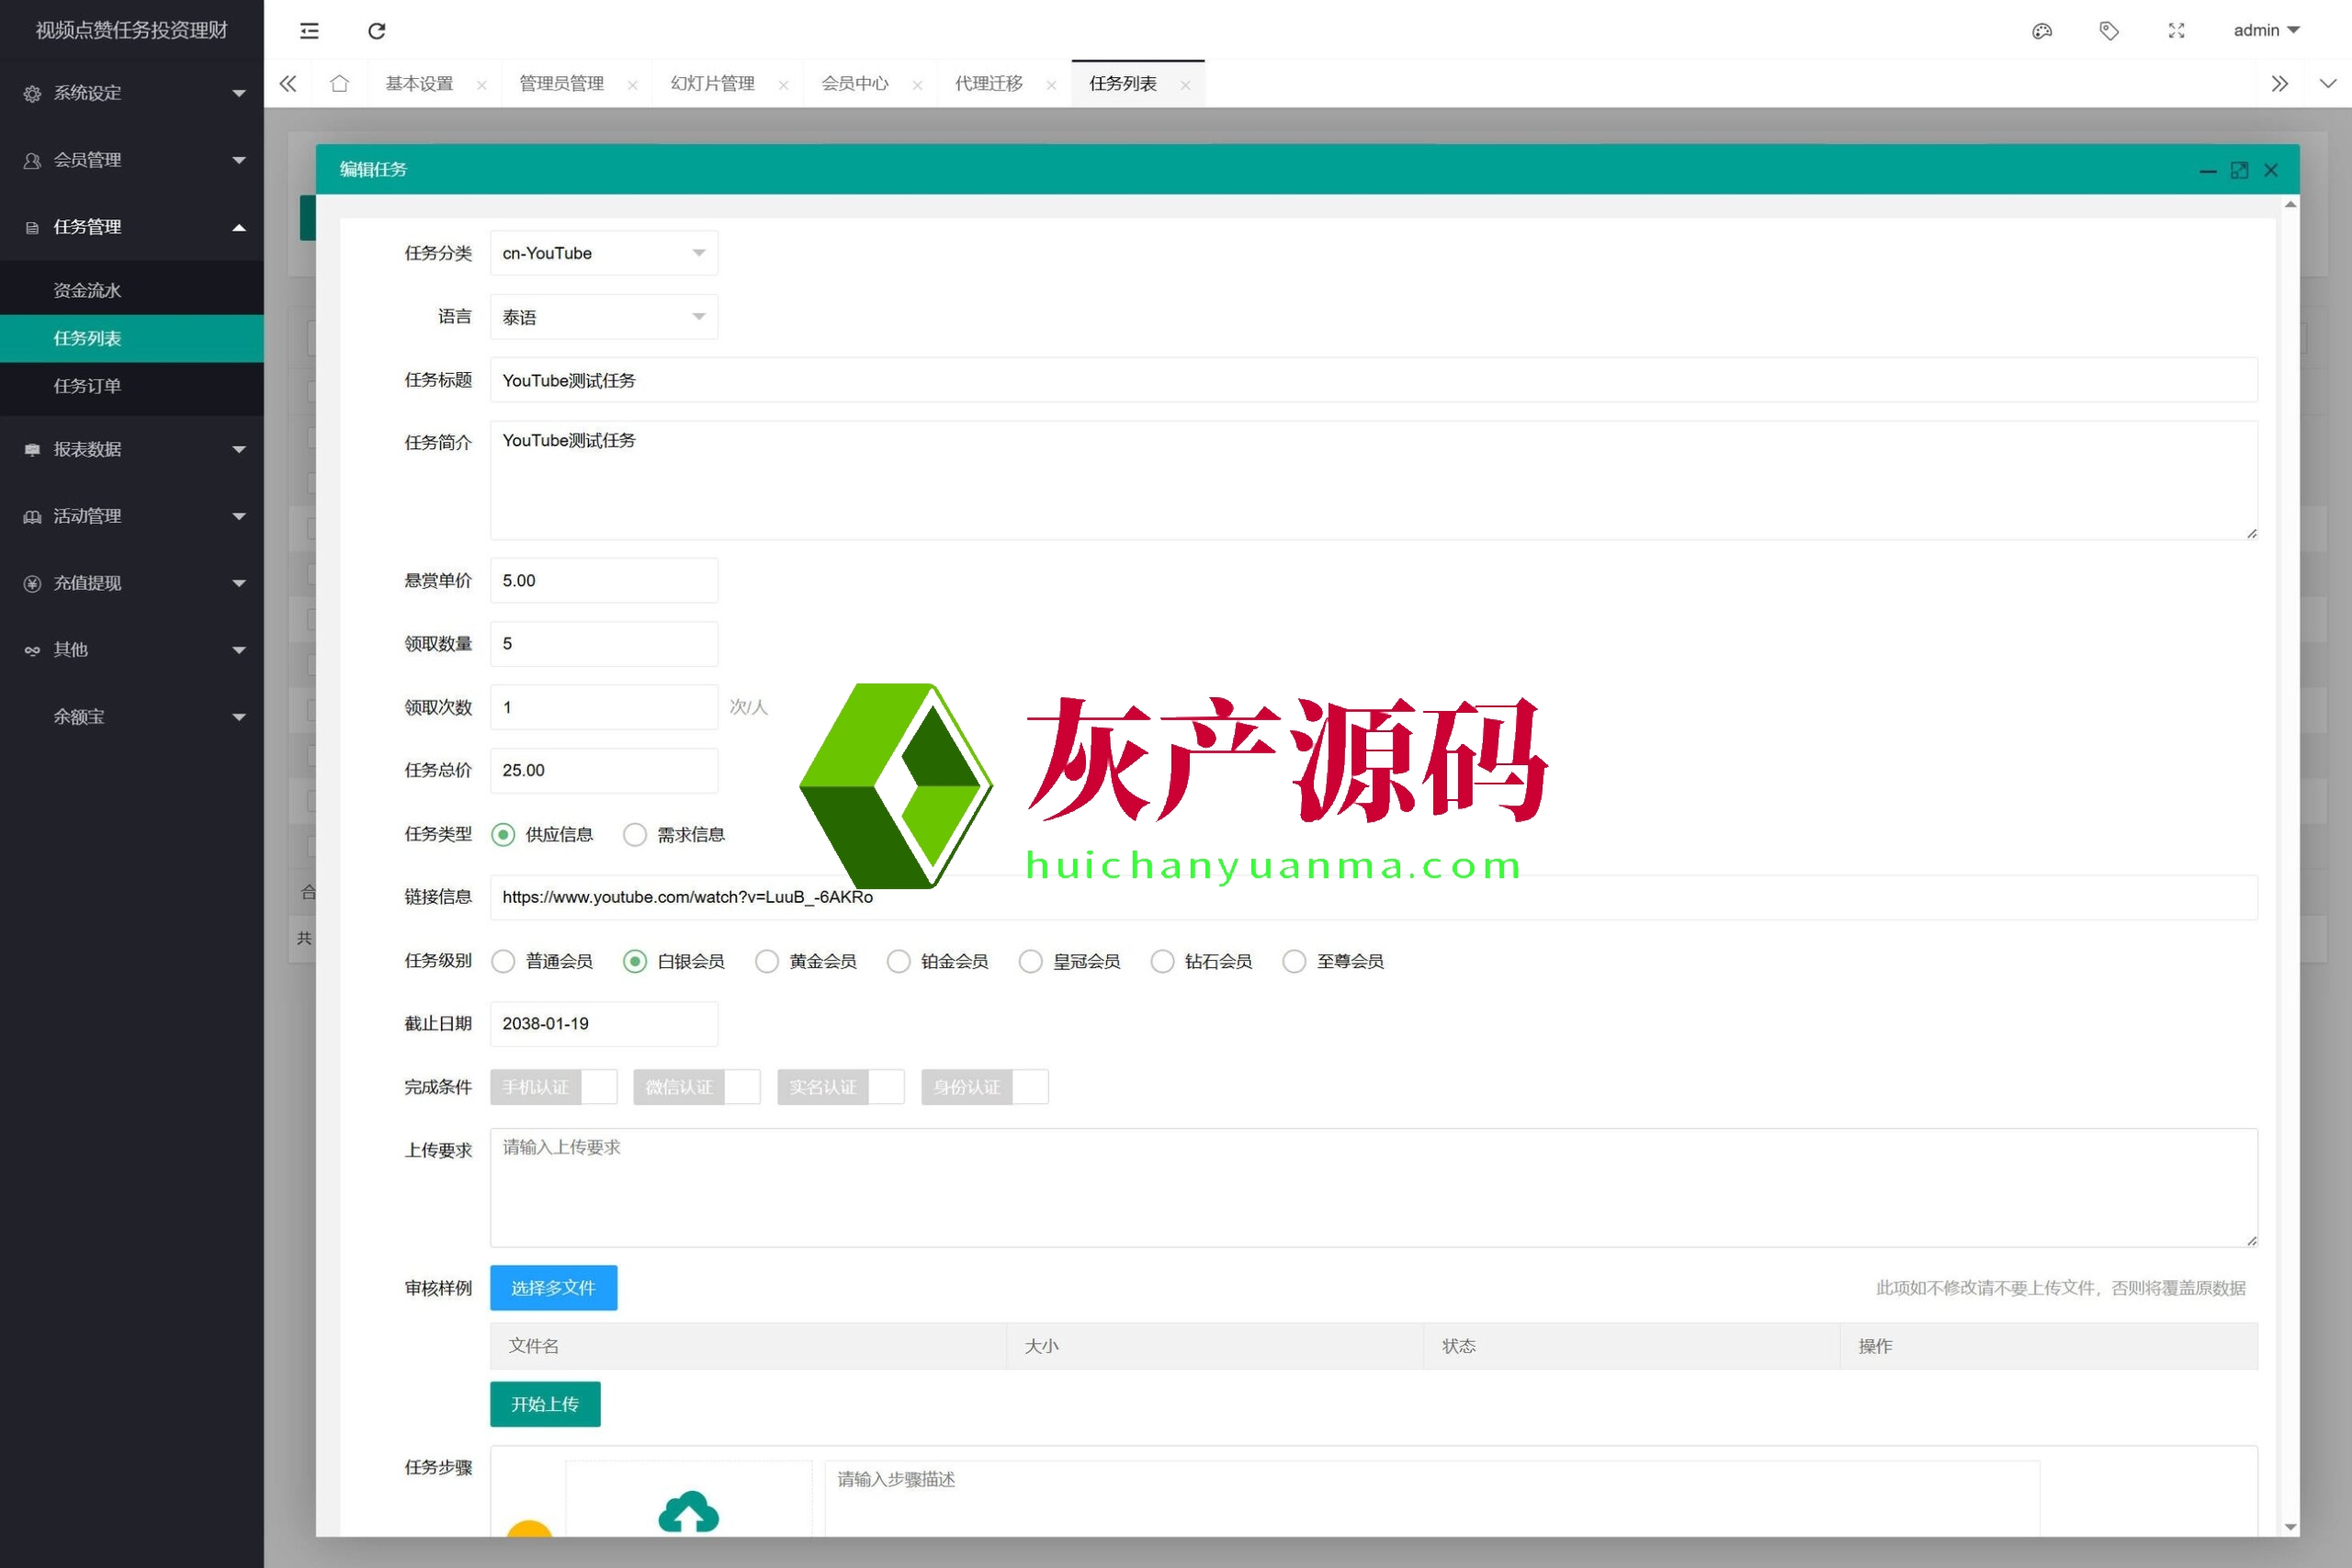The image size is (2352, 1568).
Task: Open the 任务分类 cn-YouTube dropdown
Action: click(603, 254)
